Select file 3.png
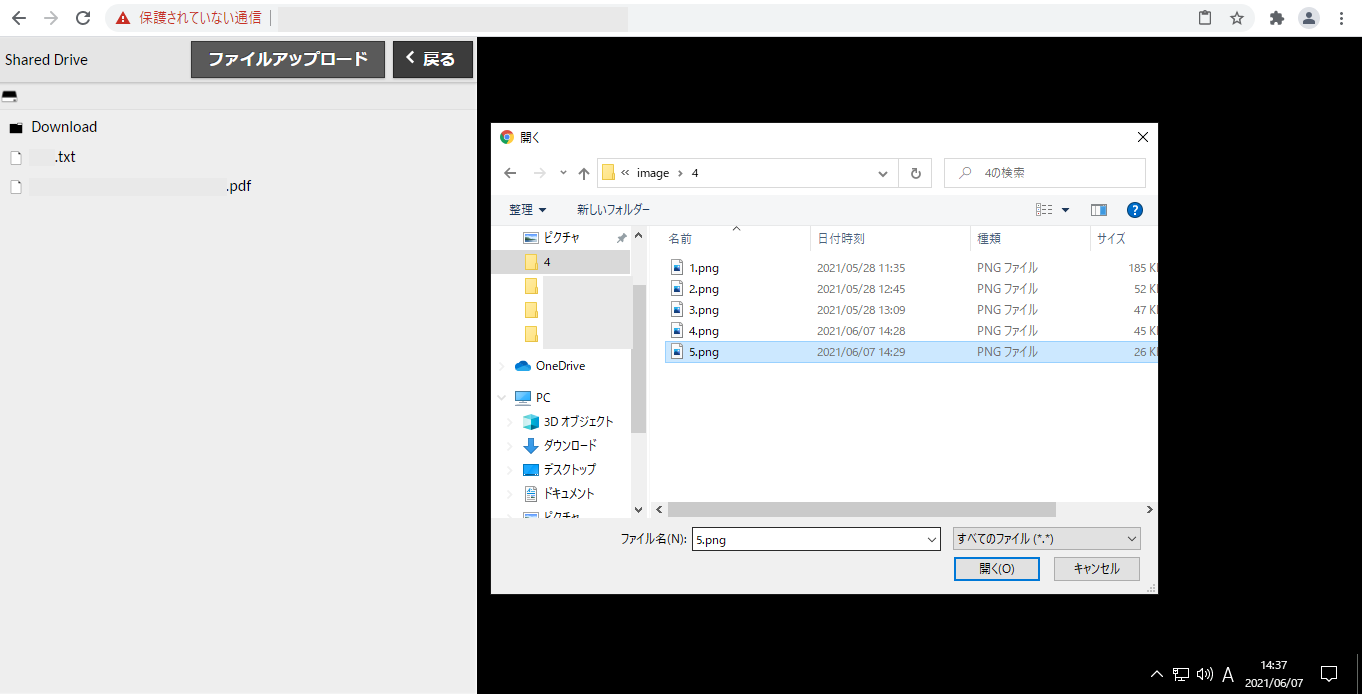This screenshot has height=694, width=1362. coord(704,310)
